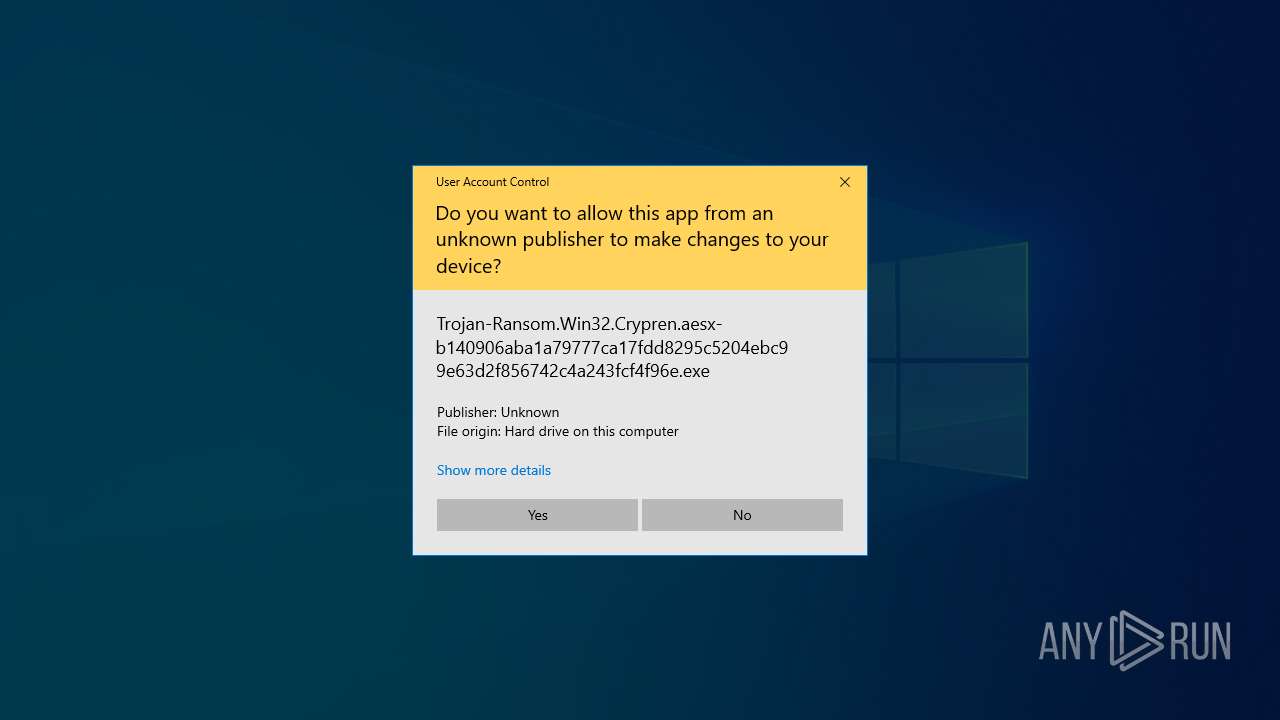The height and width of the screenshot is (720, 1280).
Task: Click the Publisher: Unknown text
Action: (498, 412)
